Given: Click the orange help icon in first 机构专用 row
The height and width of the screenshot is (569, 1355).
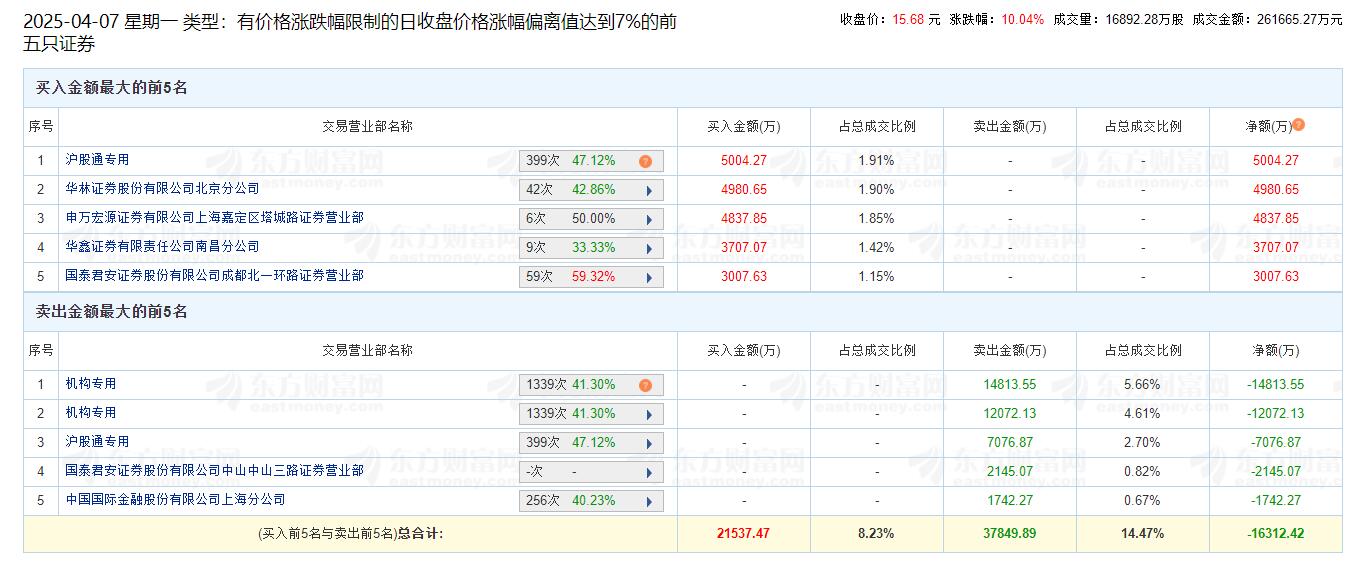Looking at the screenshot, I should coord(645,385).
